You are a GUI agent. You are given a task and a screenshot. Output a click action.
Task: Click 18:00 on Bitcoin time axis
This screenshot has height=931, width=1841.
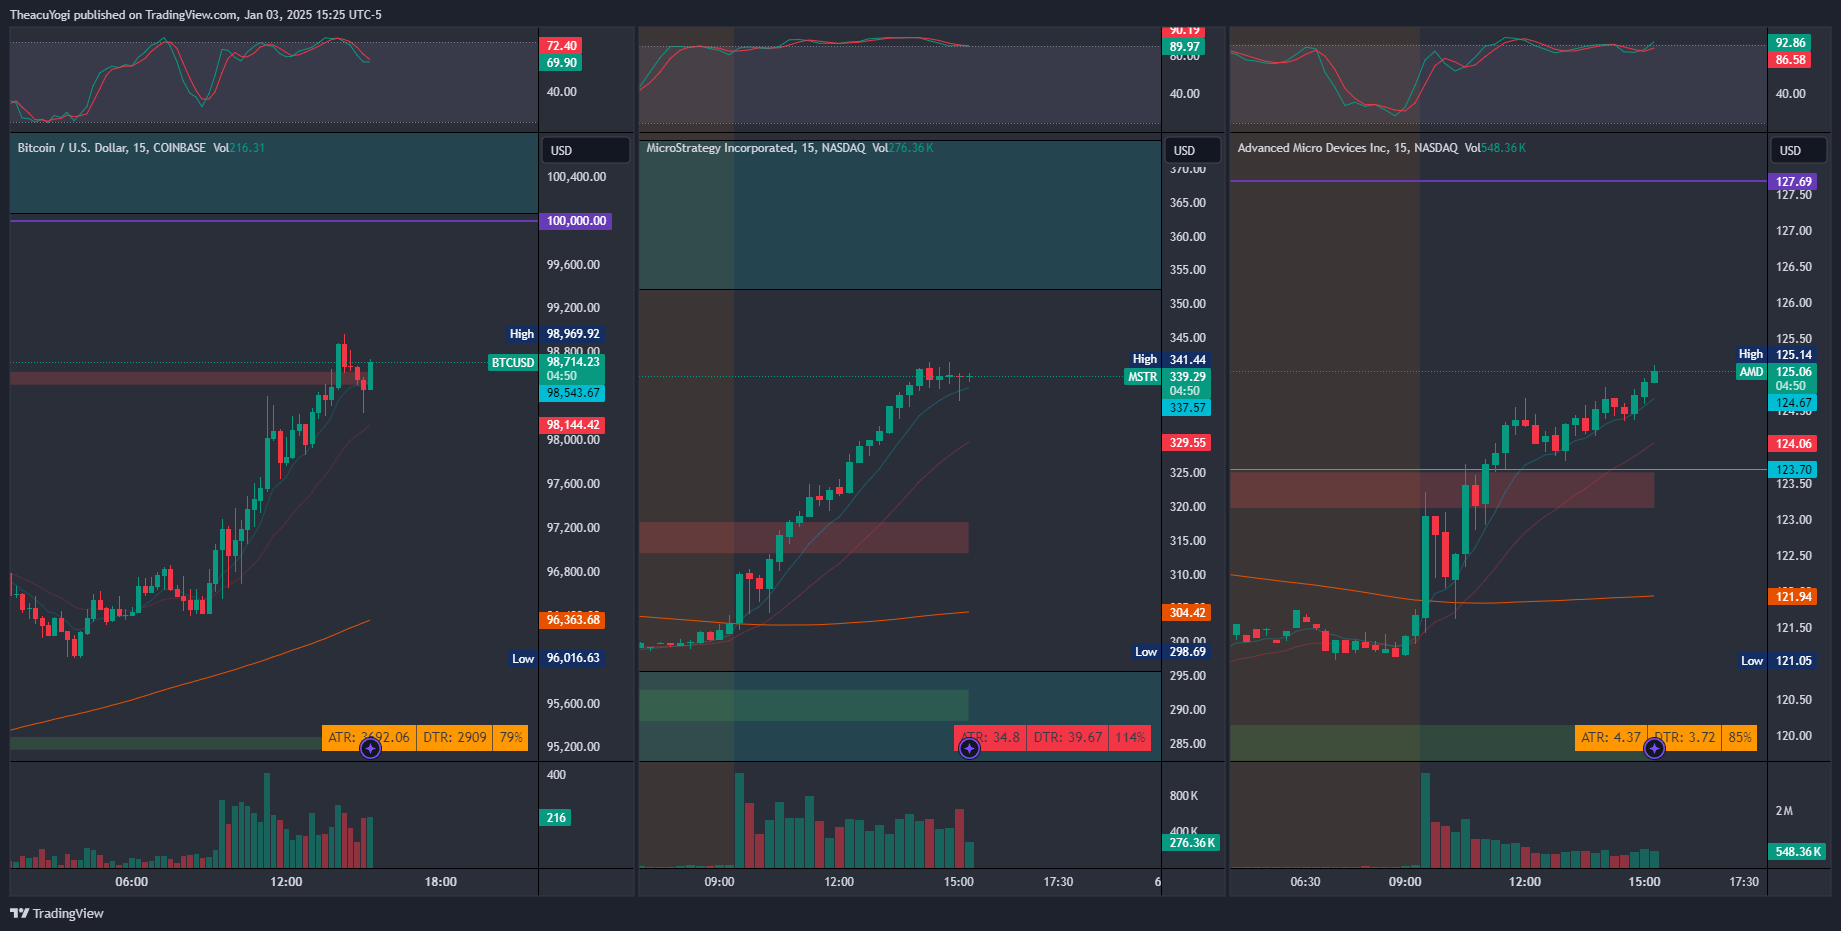pos(441,882)
